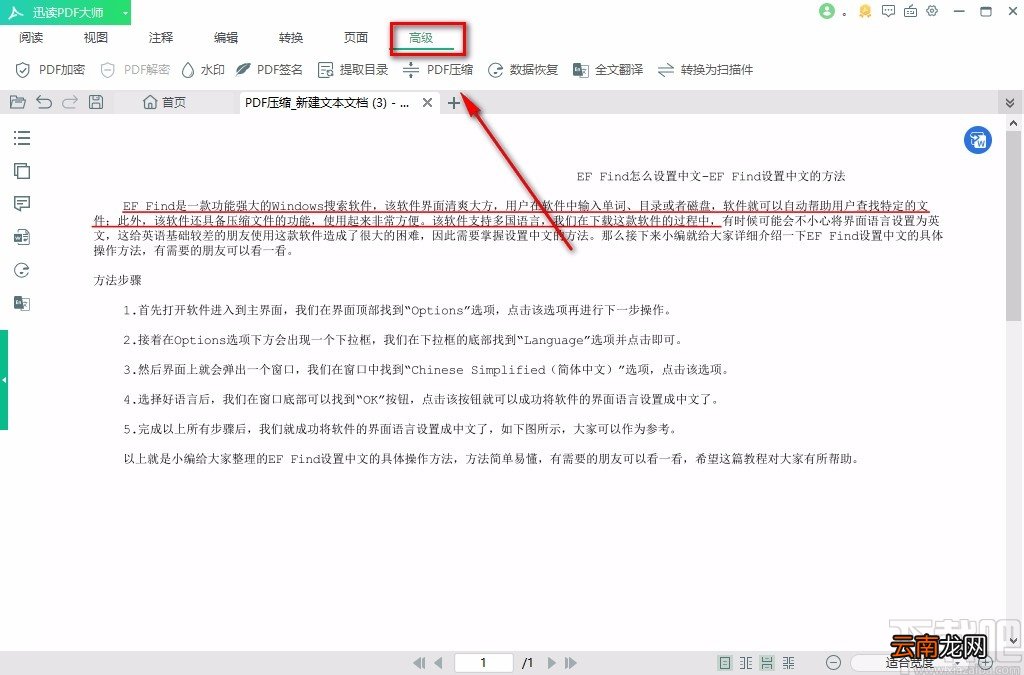Select the 编辑 tab

(x=226, y=37)
